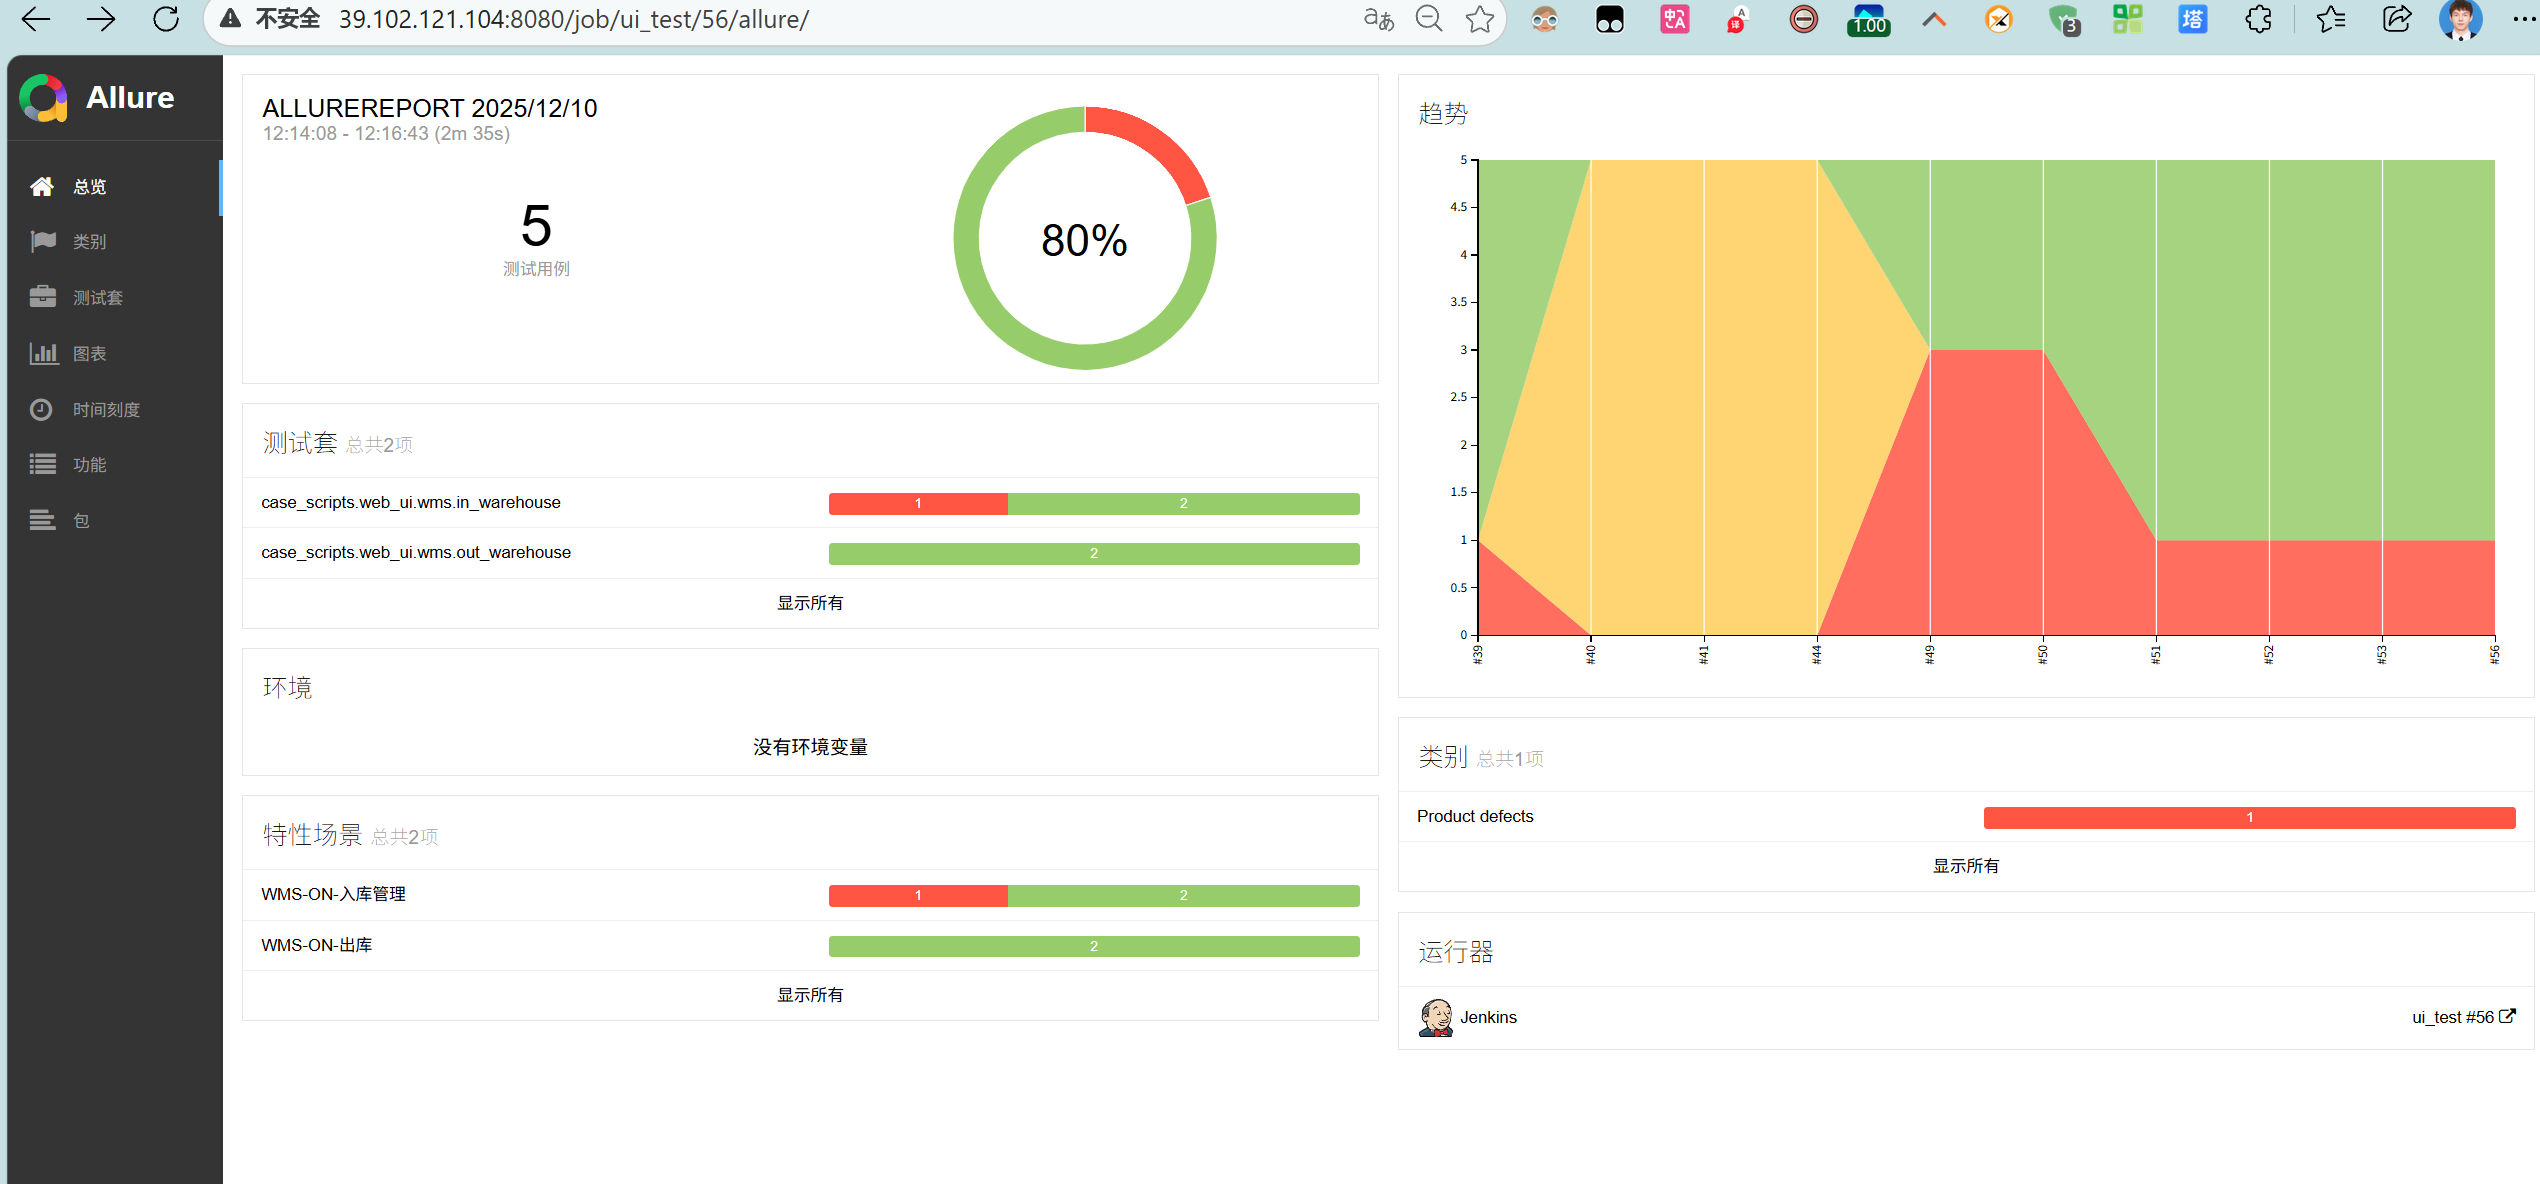Click the browser address bar URL

coord(573,19)
